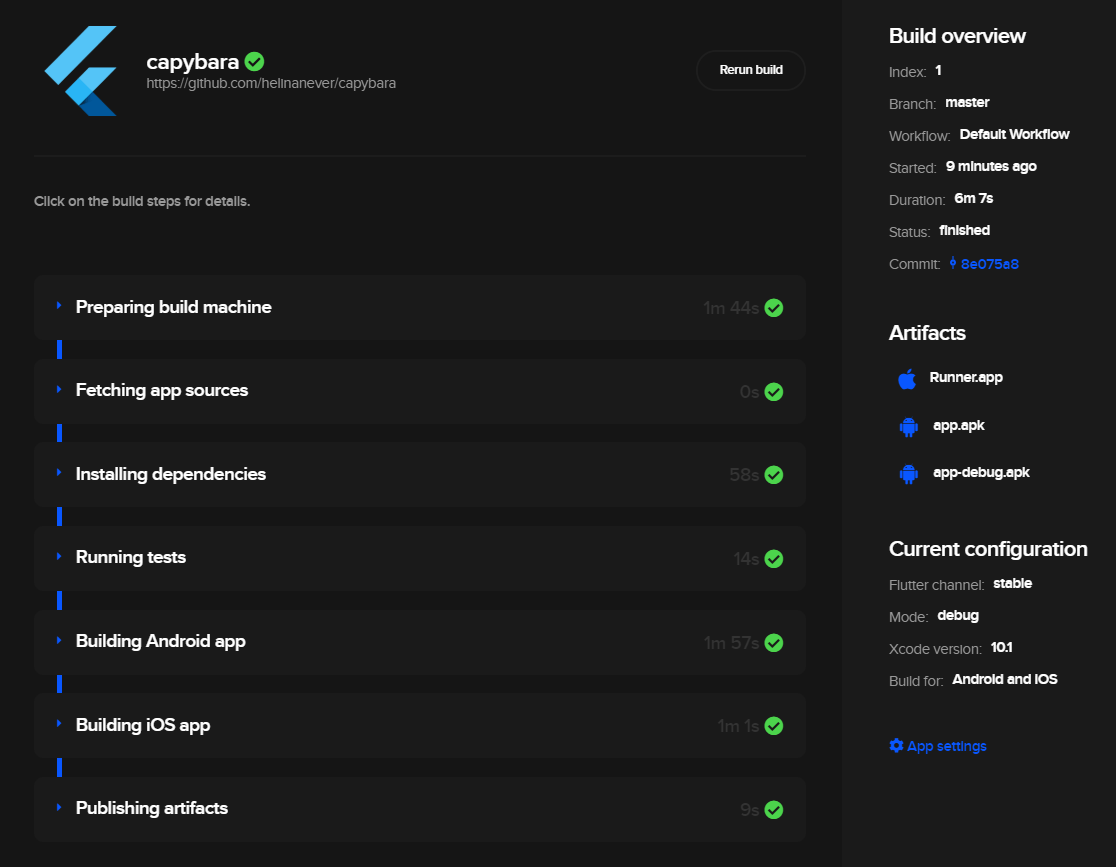Click the Android icon beside app.apk
The image size is (1116, 867).
[908, 426]
